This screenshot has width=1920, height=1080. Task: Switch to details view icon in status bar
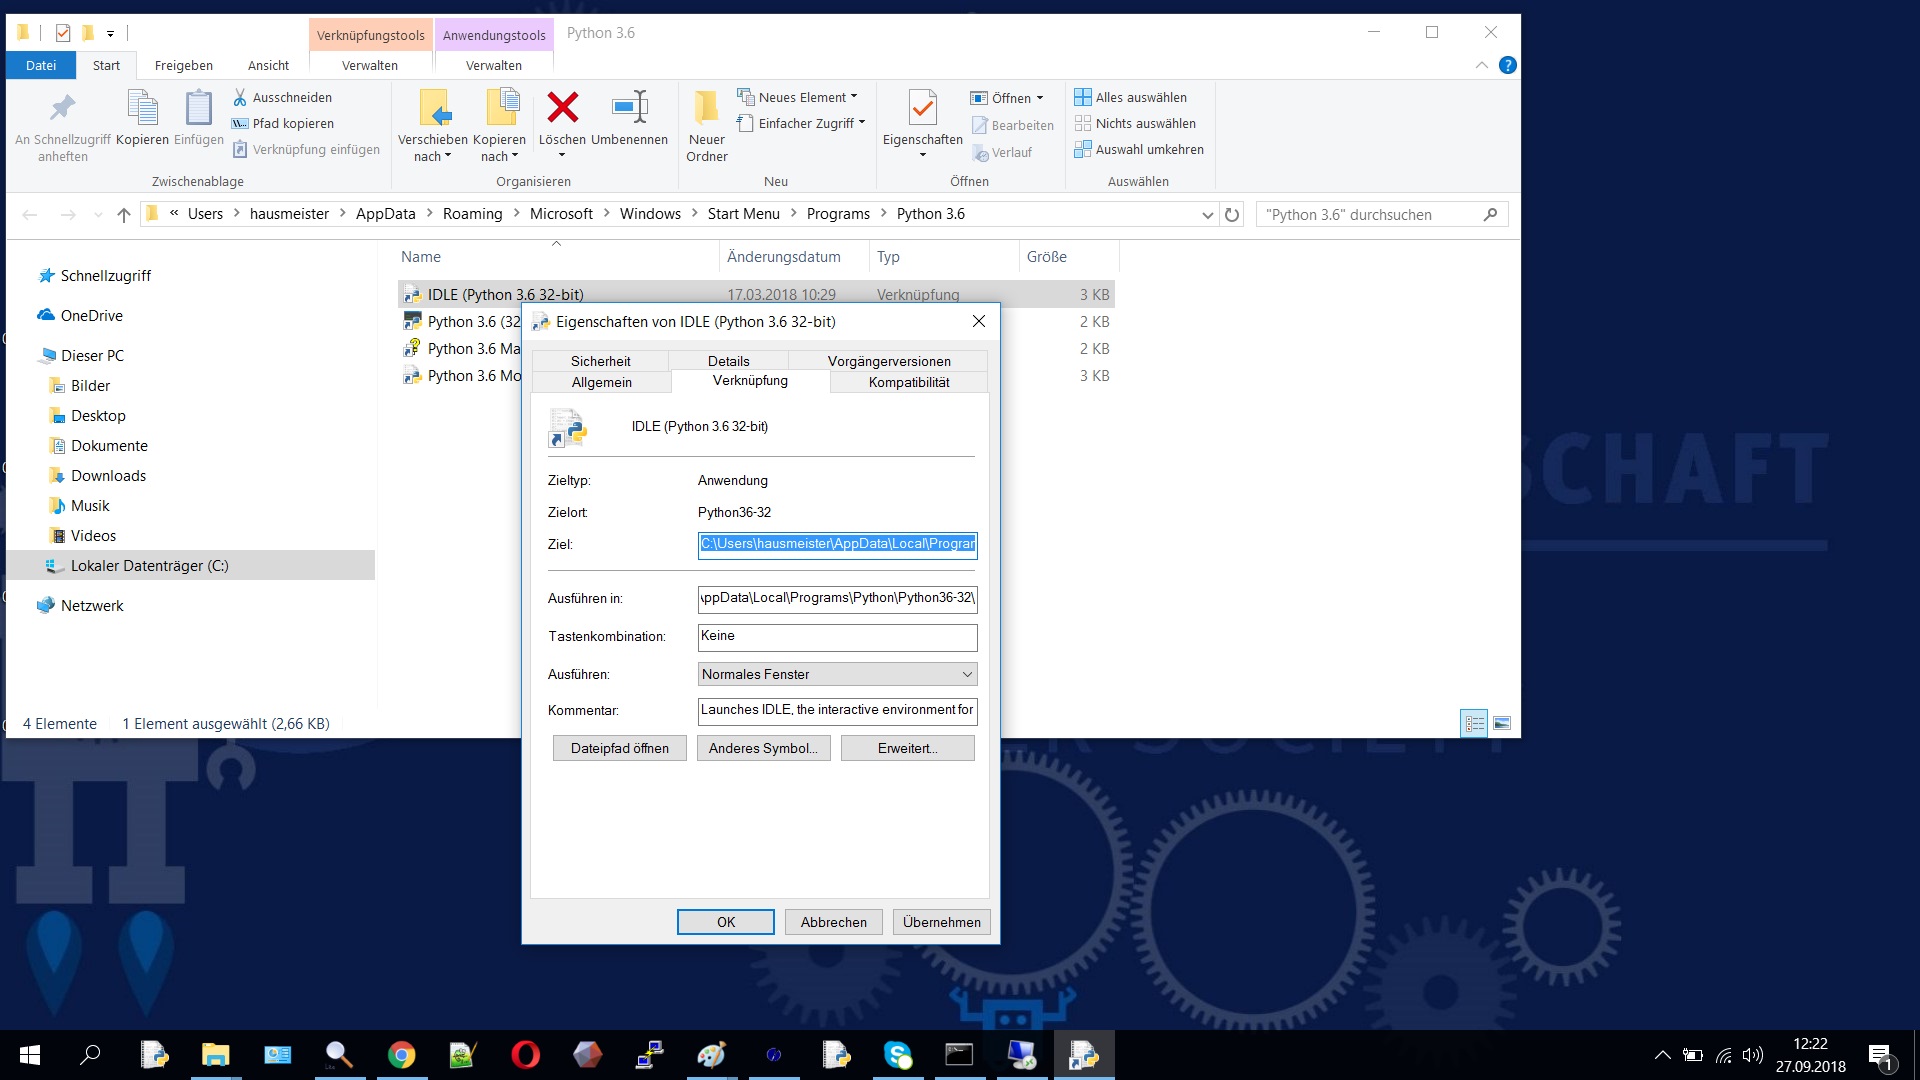pyautogui.click(x=1474, y=723)
